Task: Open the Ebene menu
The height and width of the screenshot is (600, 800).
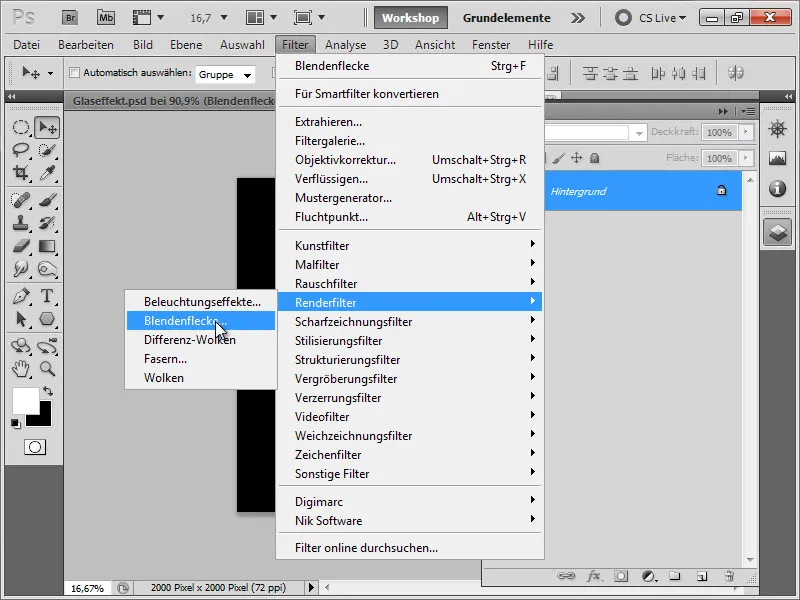Action: tap(186, 45)
